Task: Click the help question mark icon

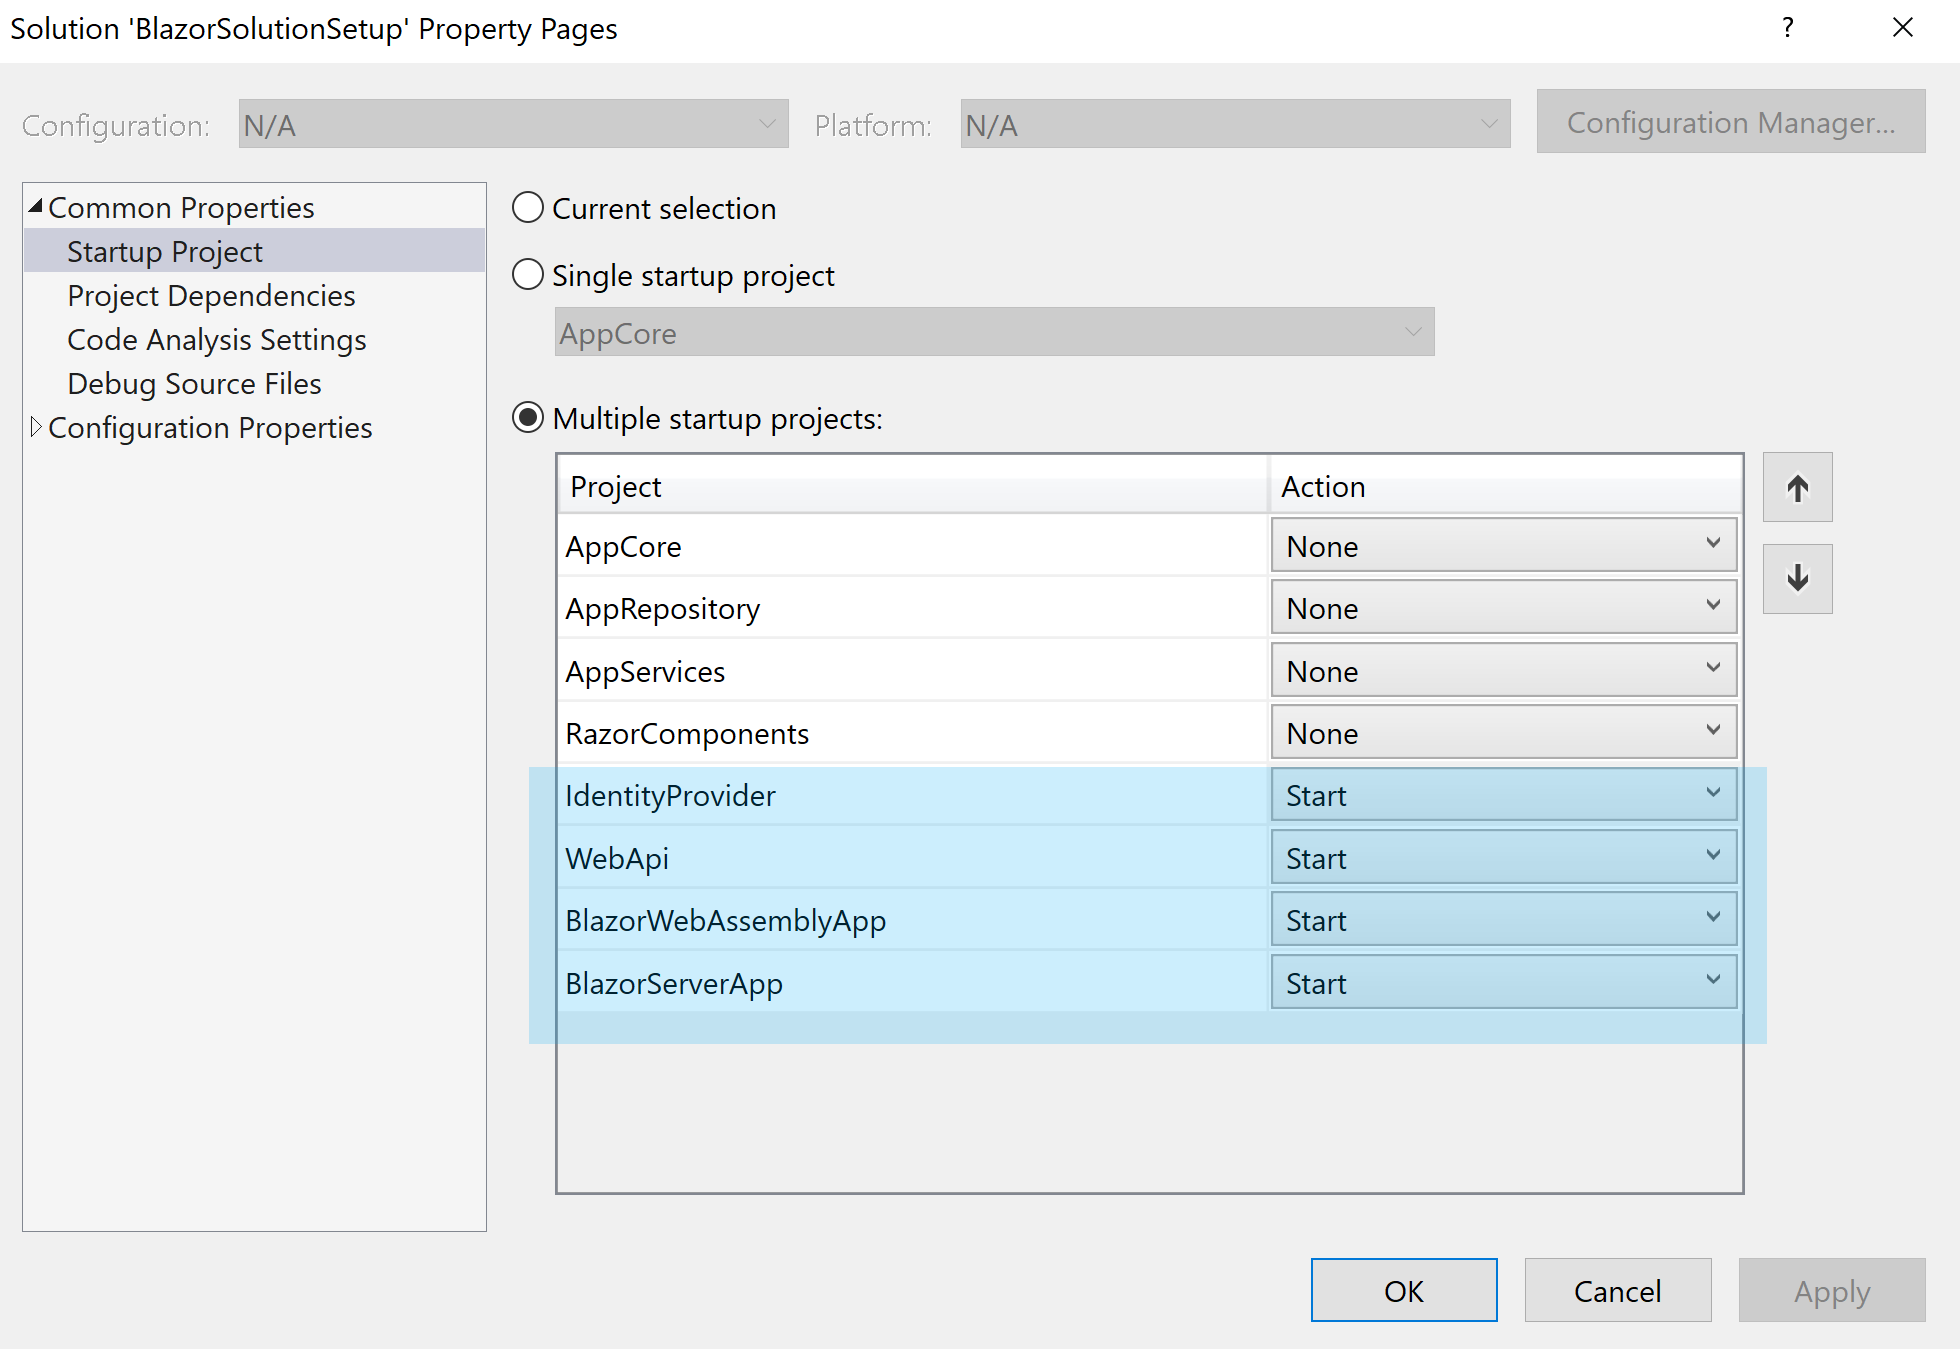Action: pos(1787,28)
